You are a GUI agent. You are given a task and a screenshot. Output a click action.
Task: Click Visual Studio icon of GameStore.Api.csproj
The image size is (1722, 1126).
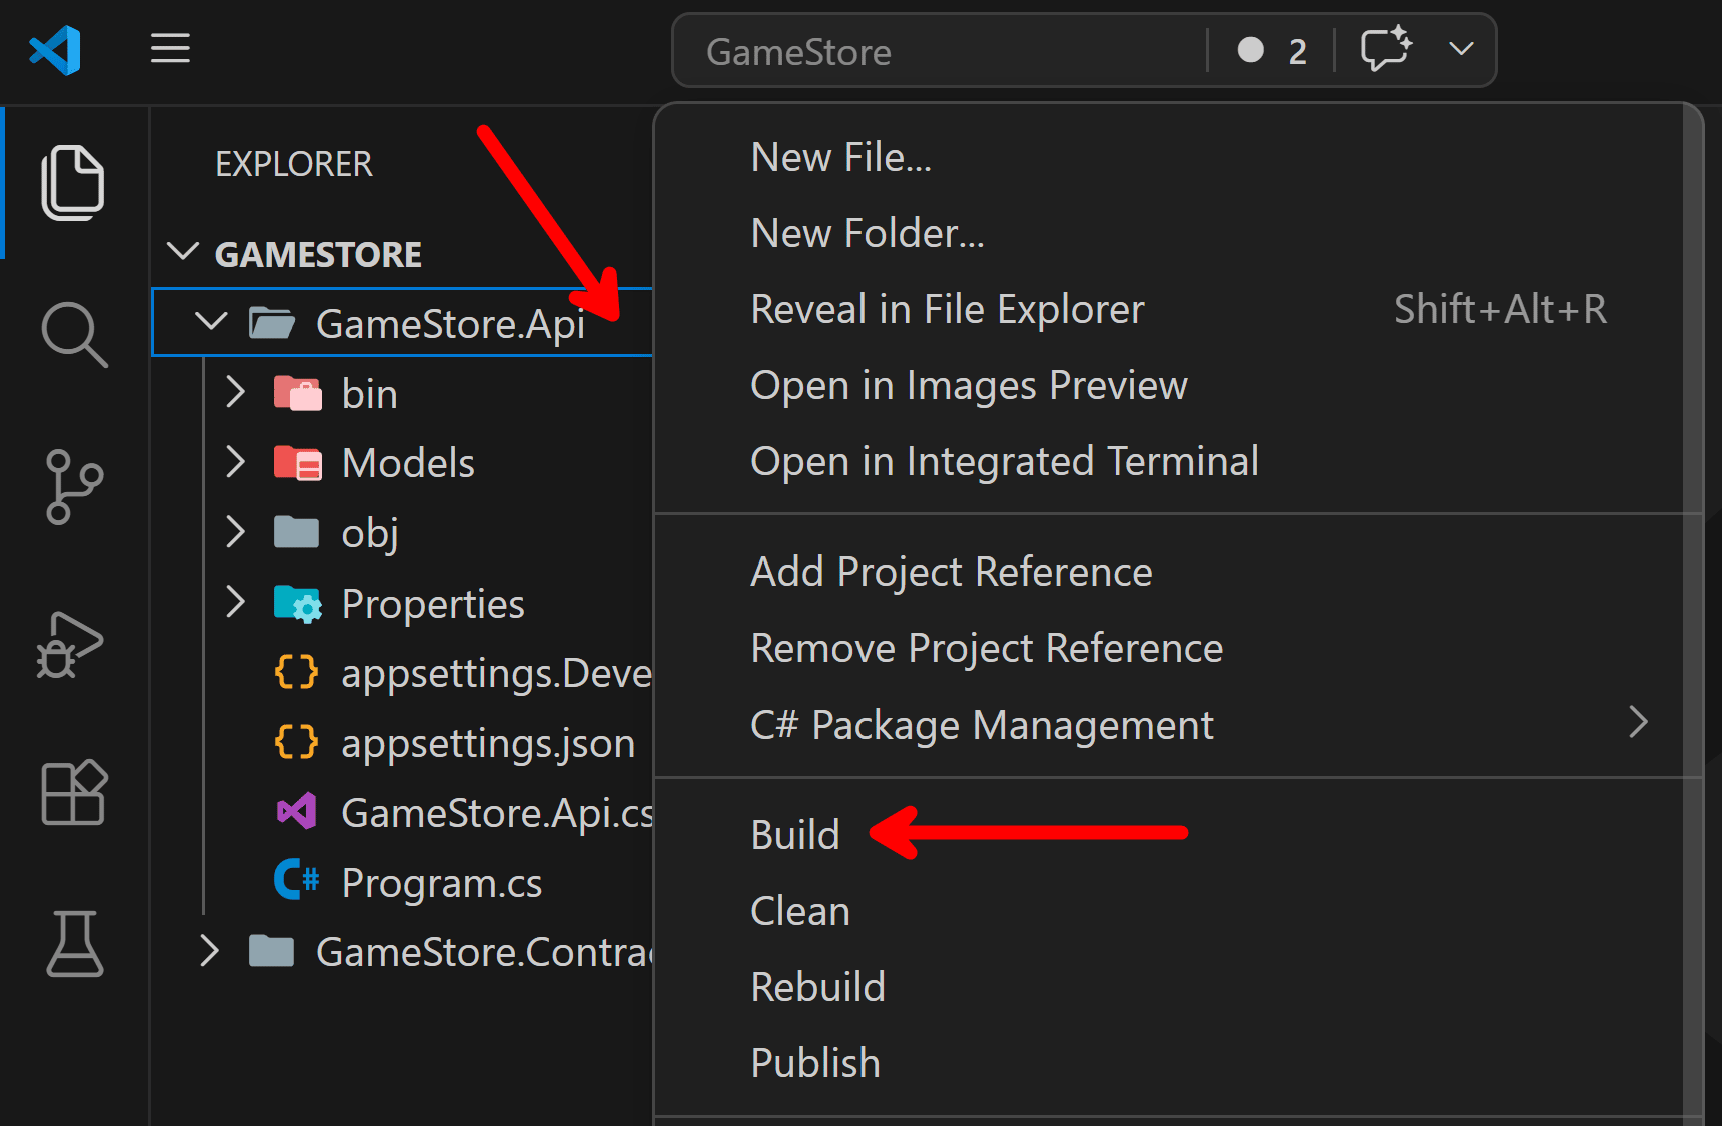pos(297,811)
